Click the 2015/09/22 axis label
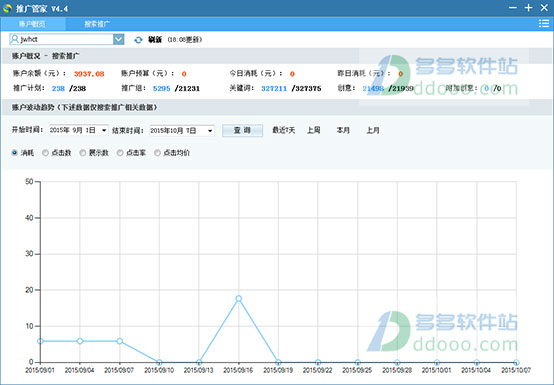The image size is (554, 385). click(318, 370)
